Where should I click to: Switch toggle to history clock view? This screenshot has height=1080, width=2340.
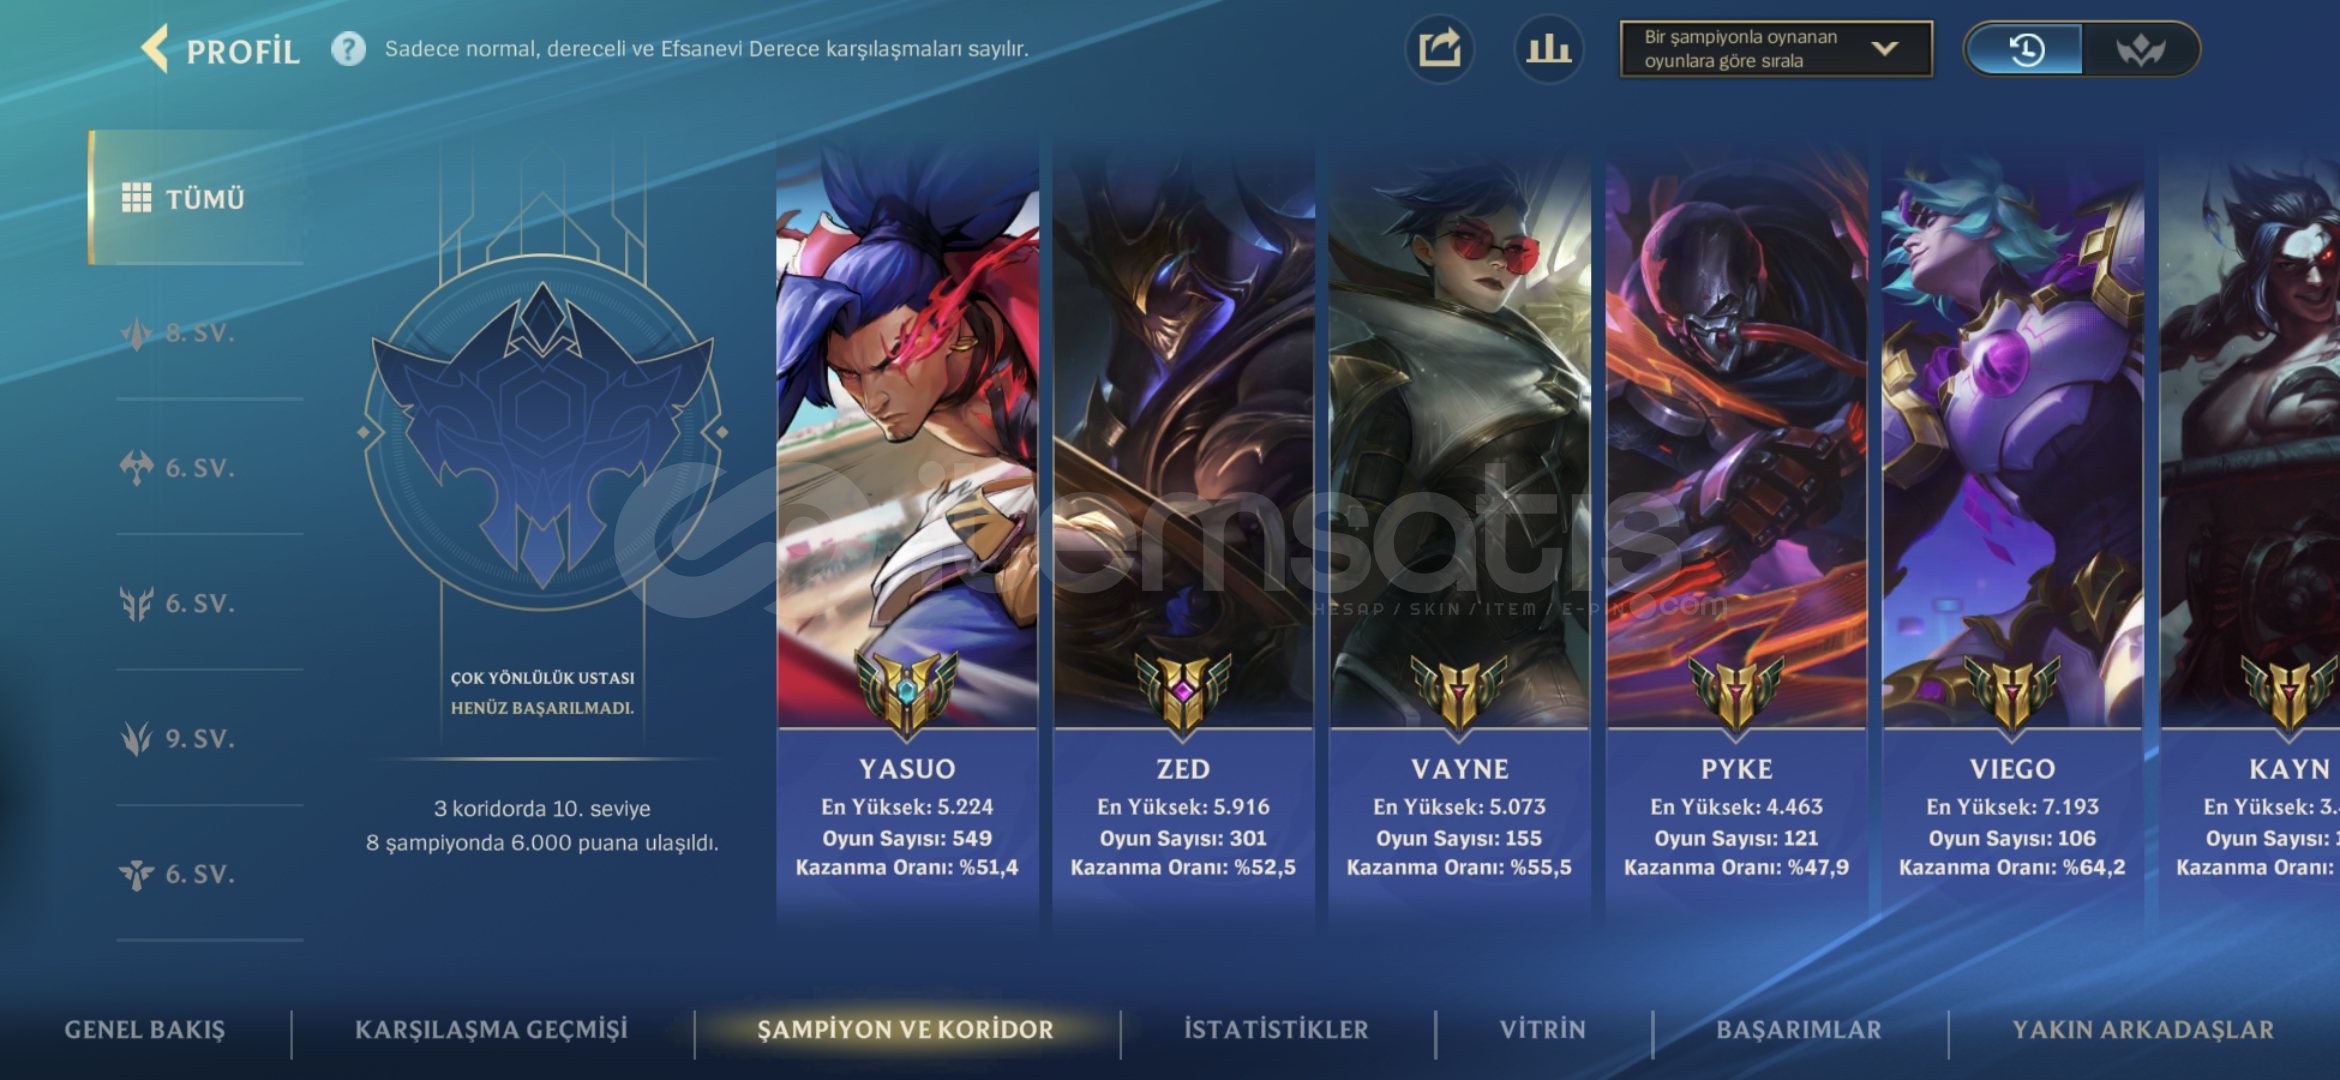point(2026,49)
